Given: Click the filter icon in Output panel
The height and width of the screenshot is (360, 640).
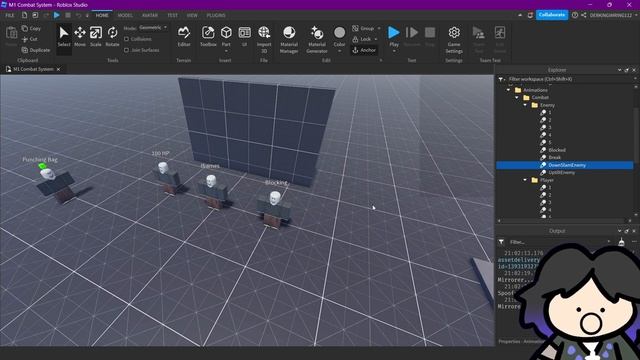Looking at the screenshot, I should coord(501,242).
